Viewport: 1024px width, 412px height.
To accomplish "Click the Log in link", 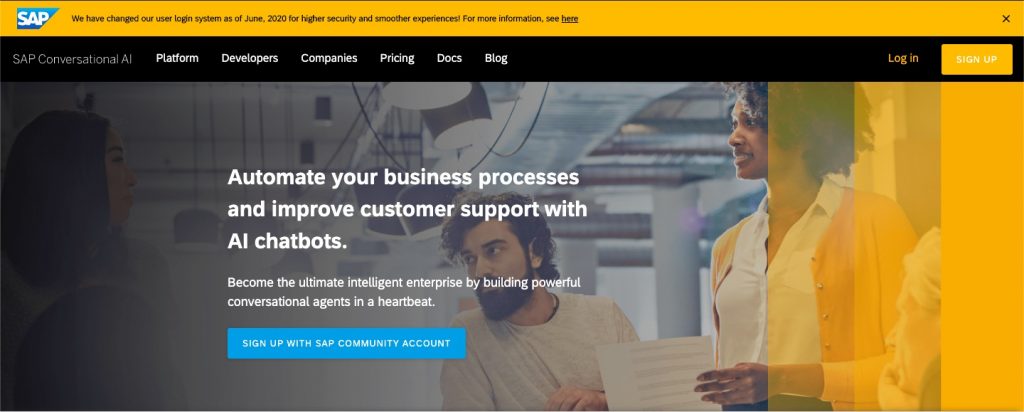I will pos(903,58).
